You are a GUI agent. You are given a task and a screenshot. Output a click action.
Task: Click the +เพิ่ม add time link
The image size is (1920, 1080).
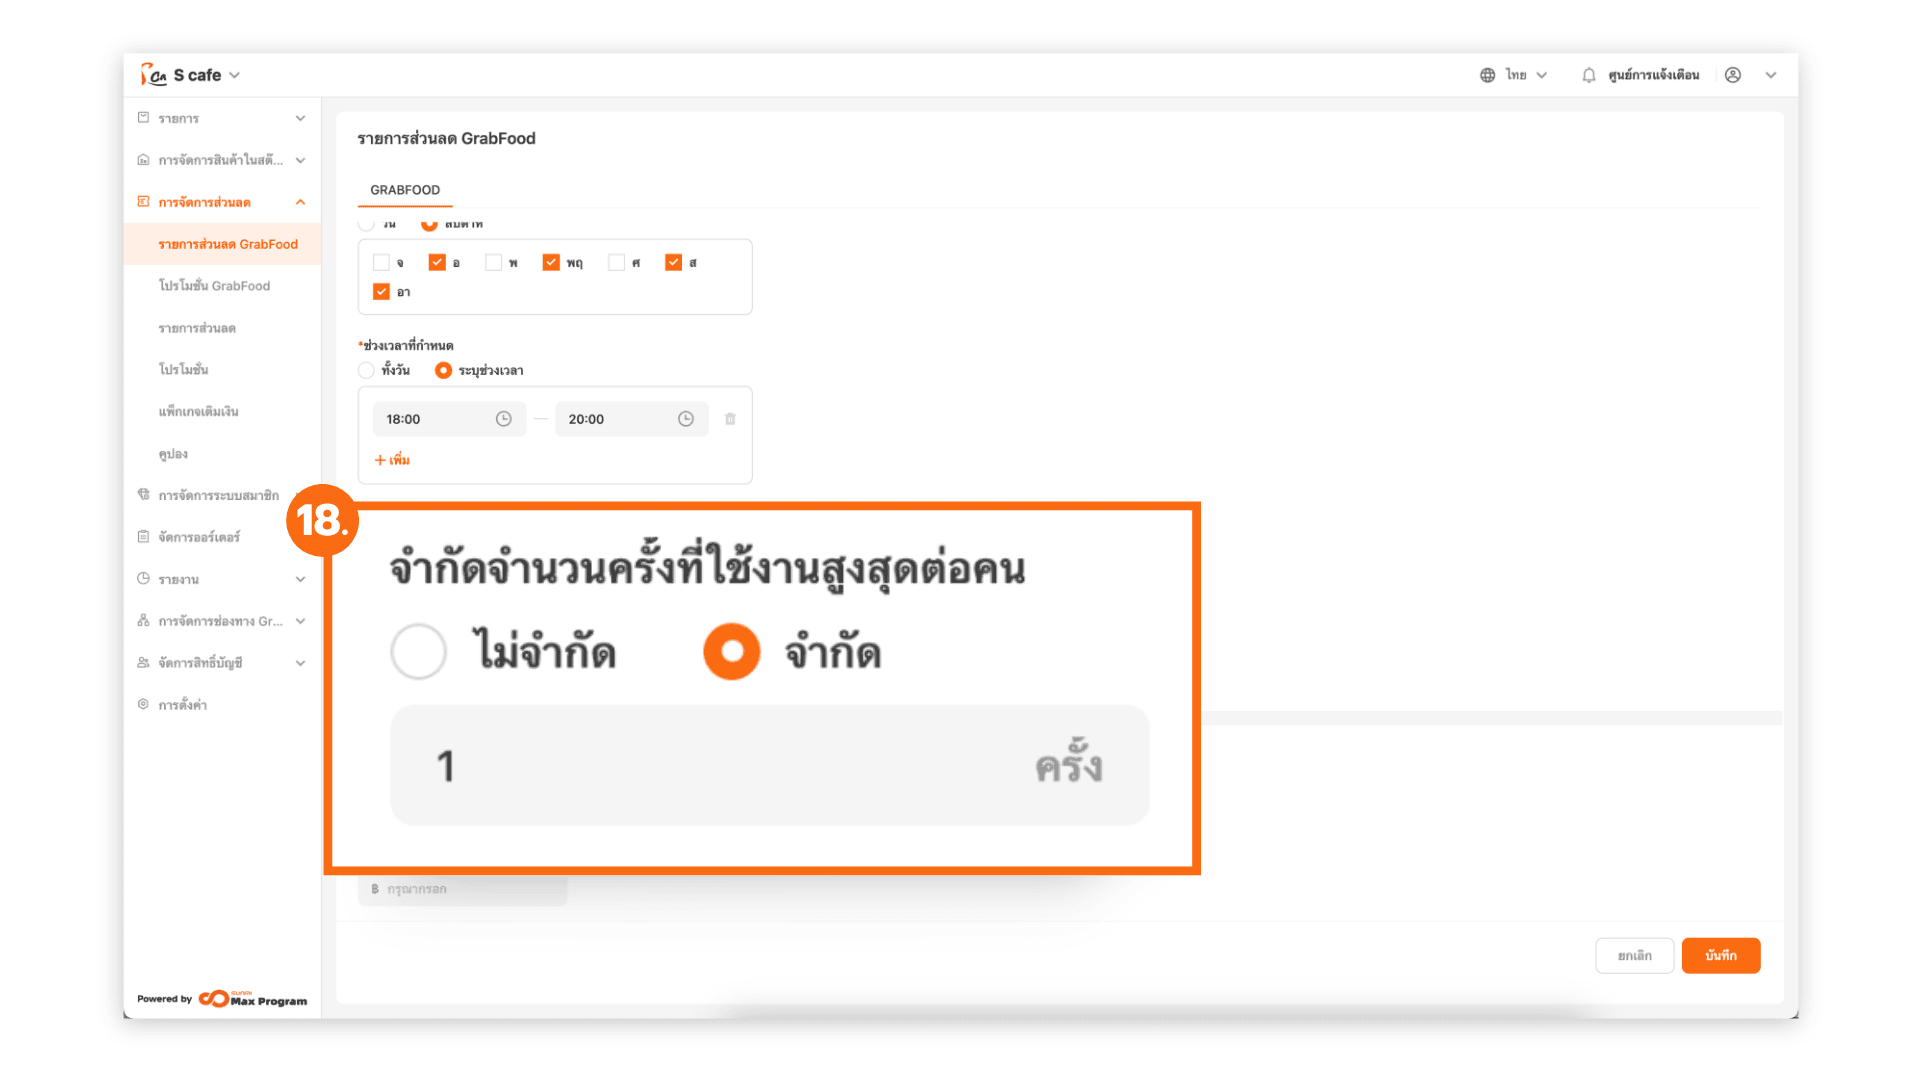[392, 460]
